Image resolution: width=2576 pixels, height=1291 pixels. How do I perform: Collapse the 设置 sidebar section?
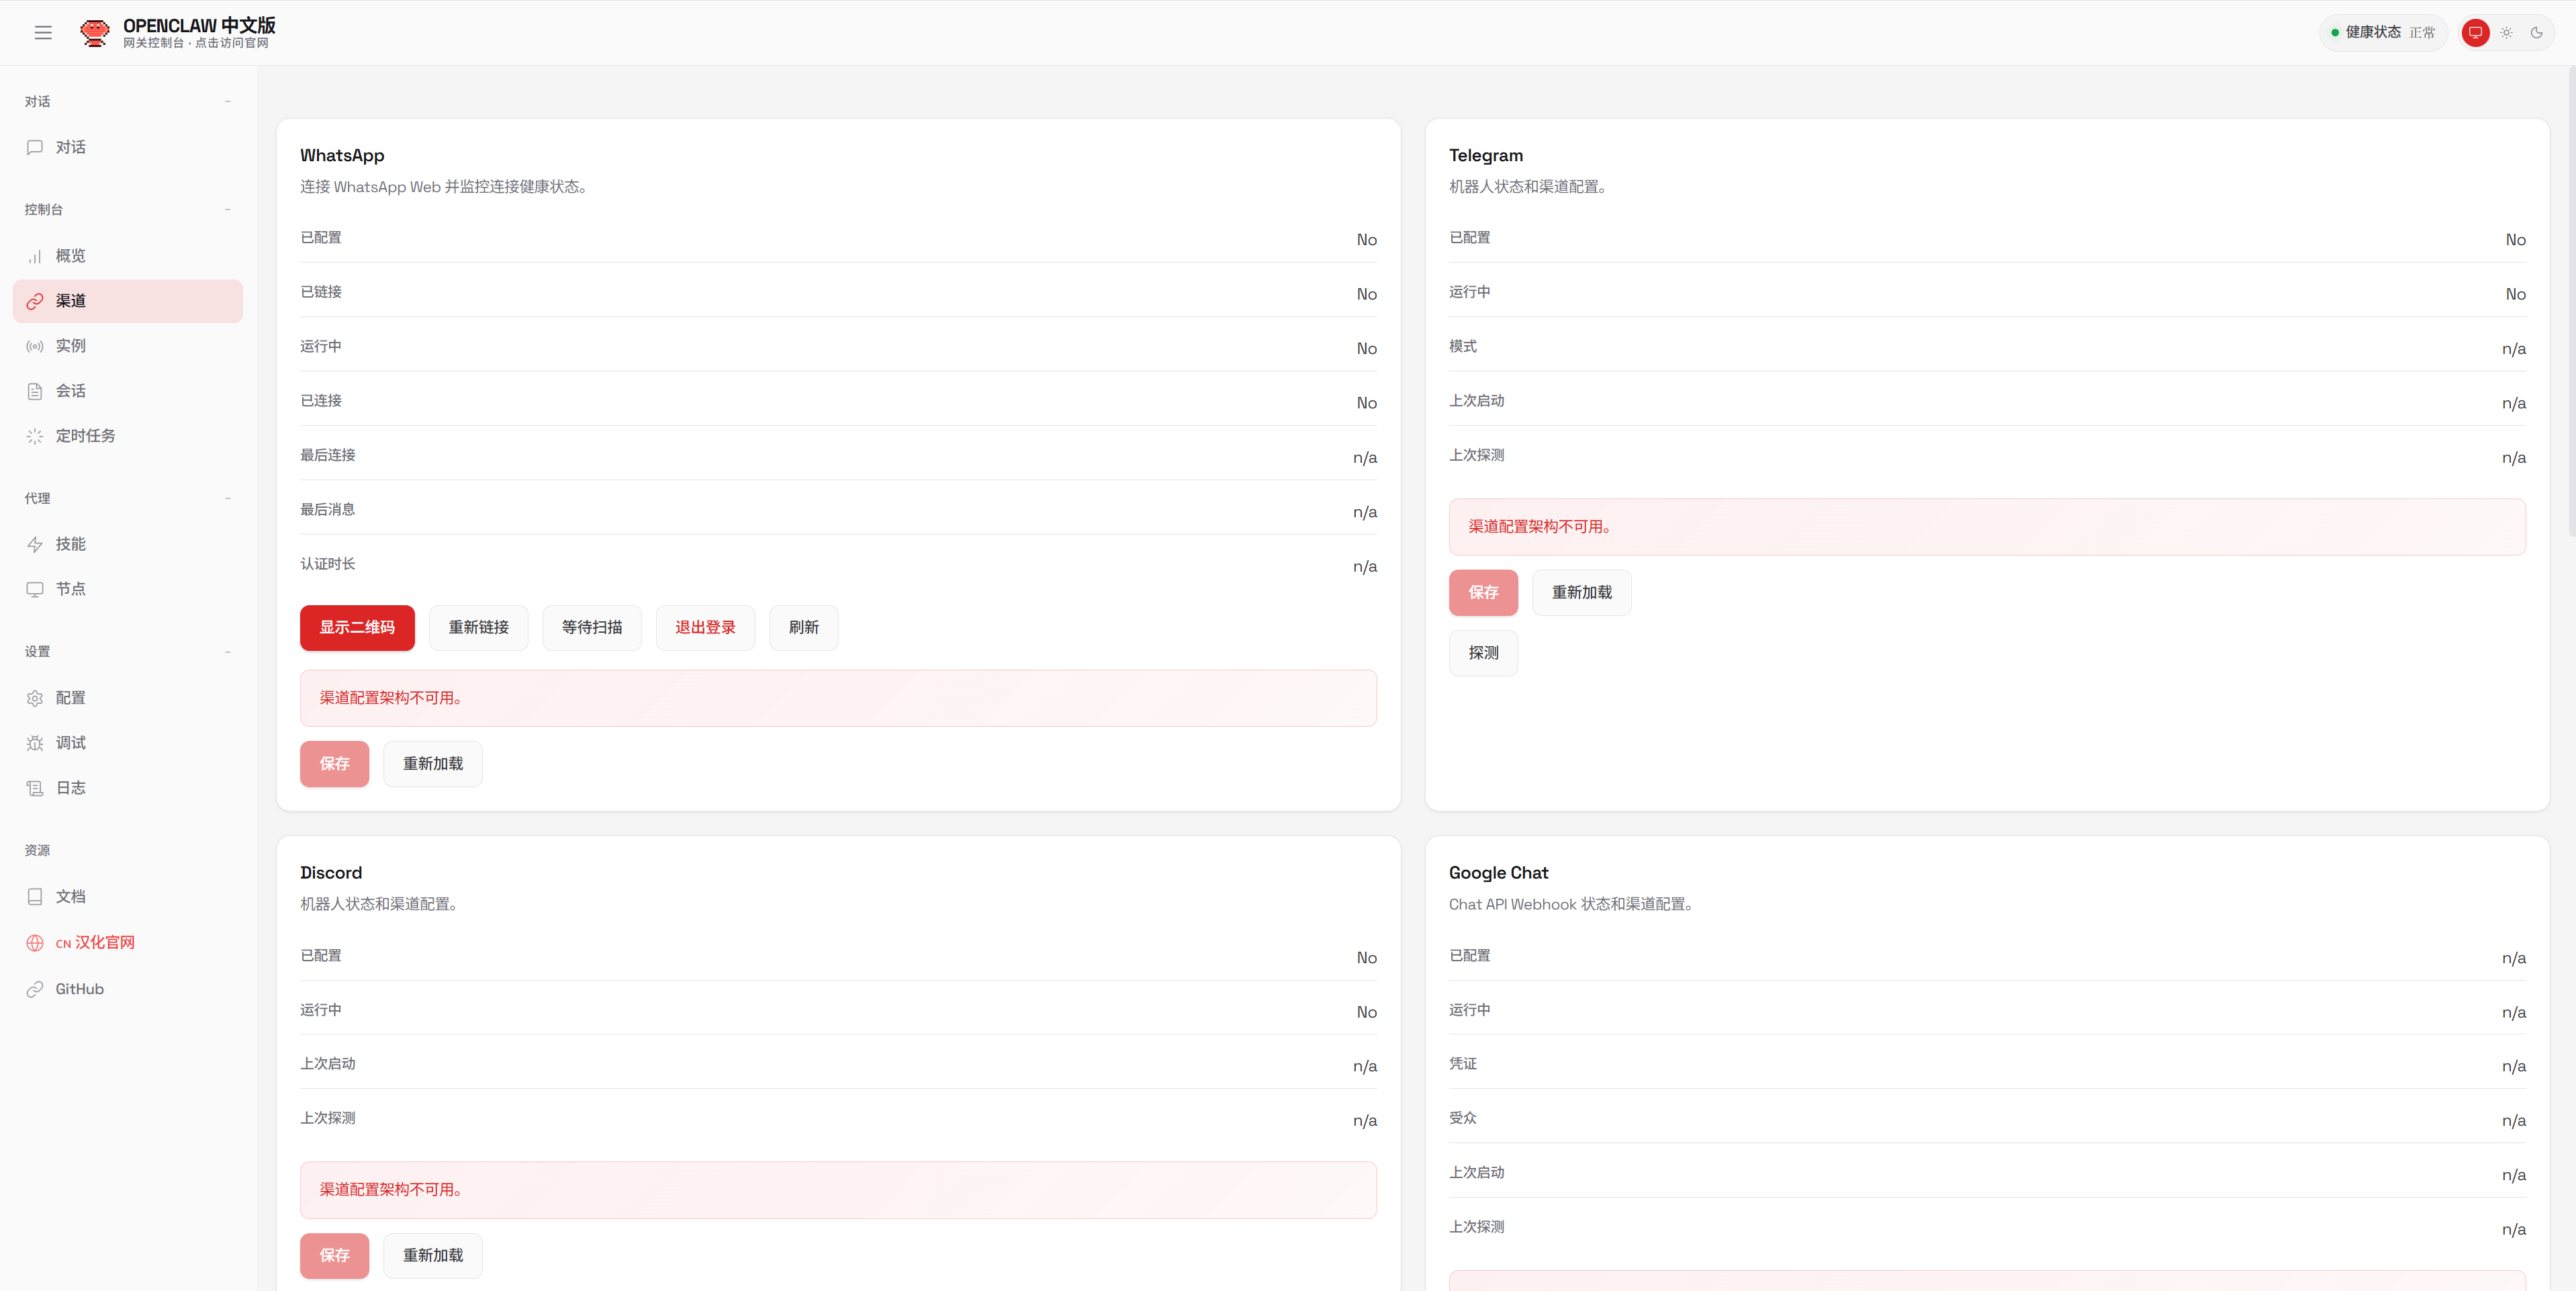pyautogui.click(x=228, y=651)
